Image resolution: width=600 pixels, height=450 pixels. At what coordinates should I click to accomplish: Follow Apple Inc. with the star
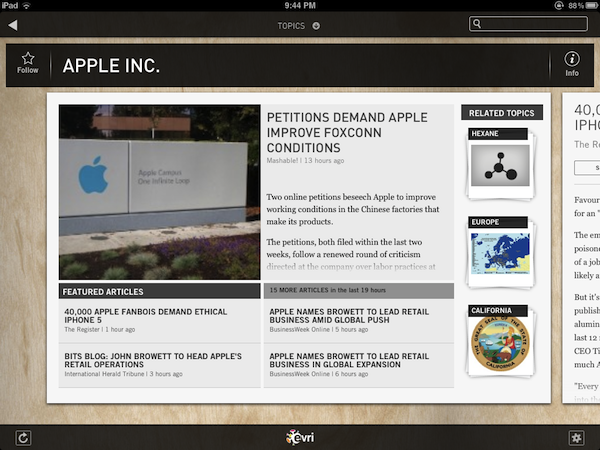click(28, 63)
